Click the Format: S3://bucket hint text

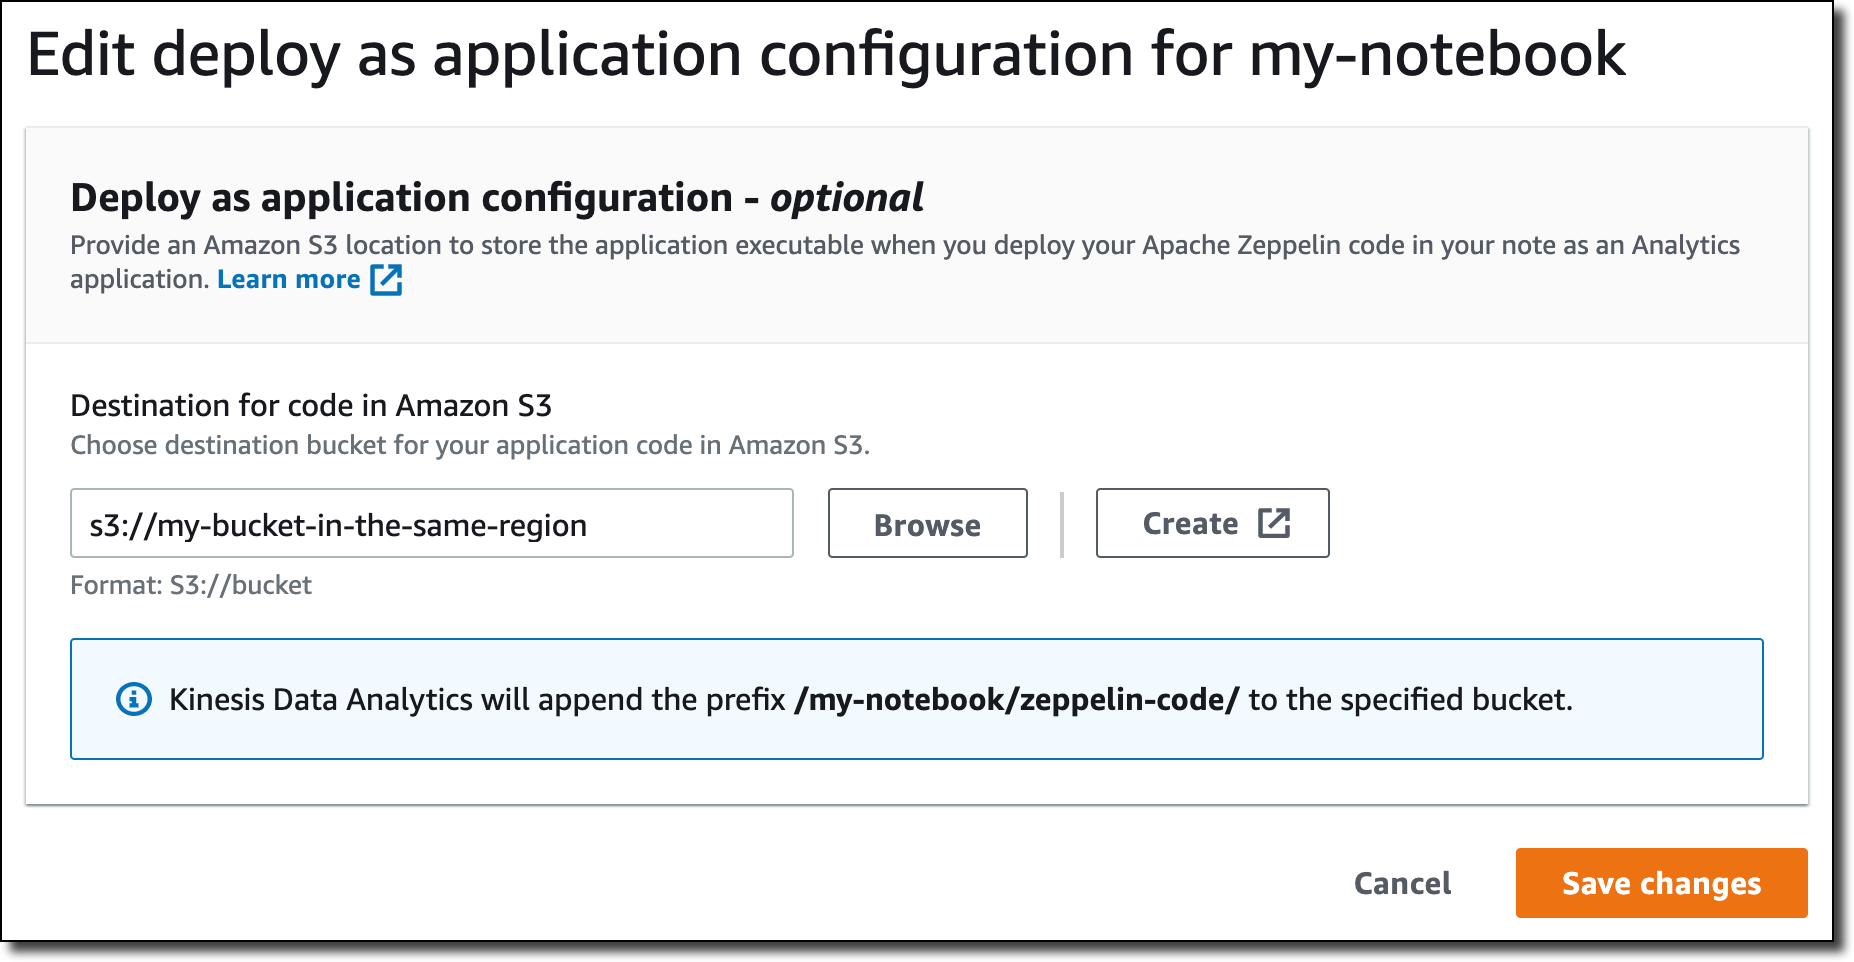pos(191,585)
